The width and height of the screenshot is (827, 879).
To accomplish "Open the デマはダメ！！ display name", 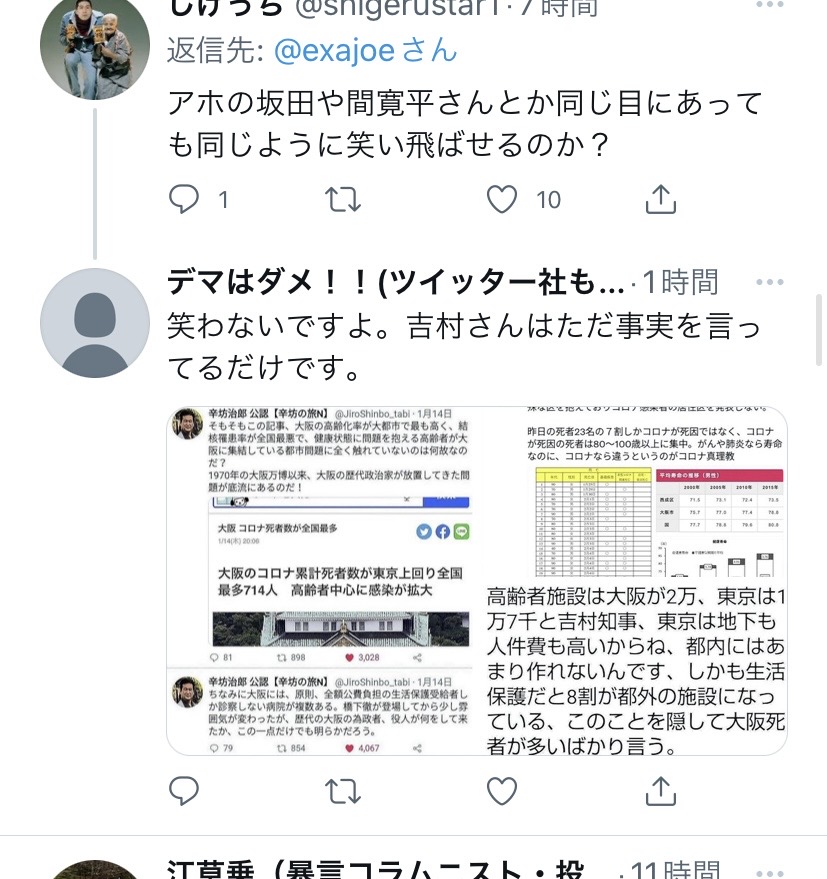I will coord(396,281).
